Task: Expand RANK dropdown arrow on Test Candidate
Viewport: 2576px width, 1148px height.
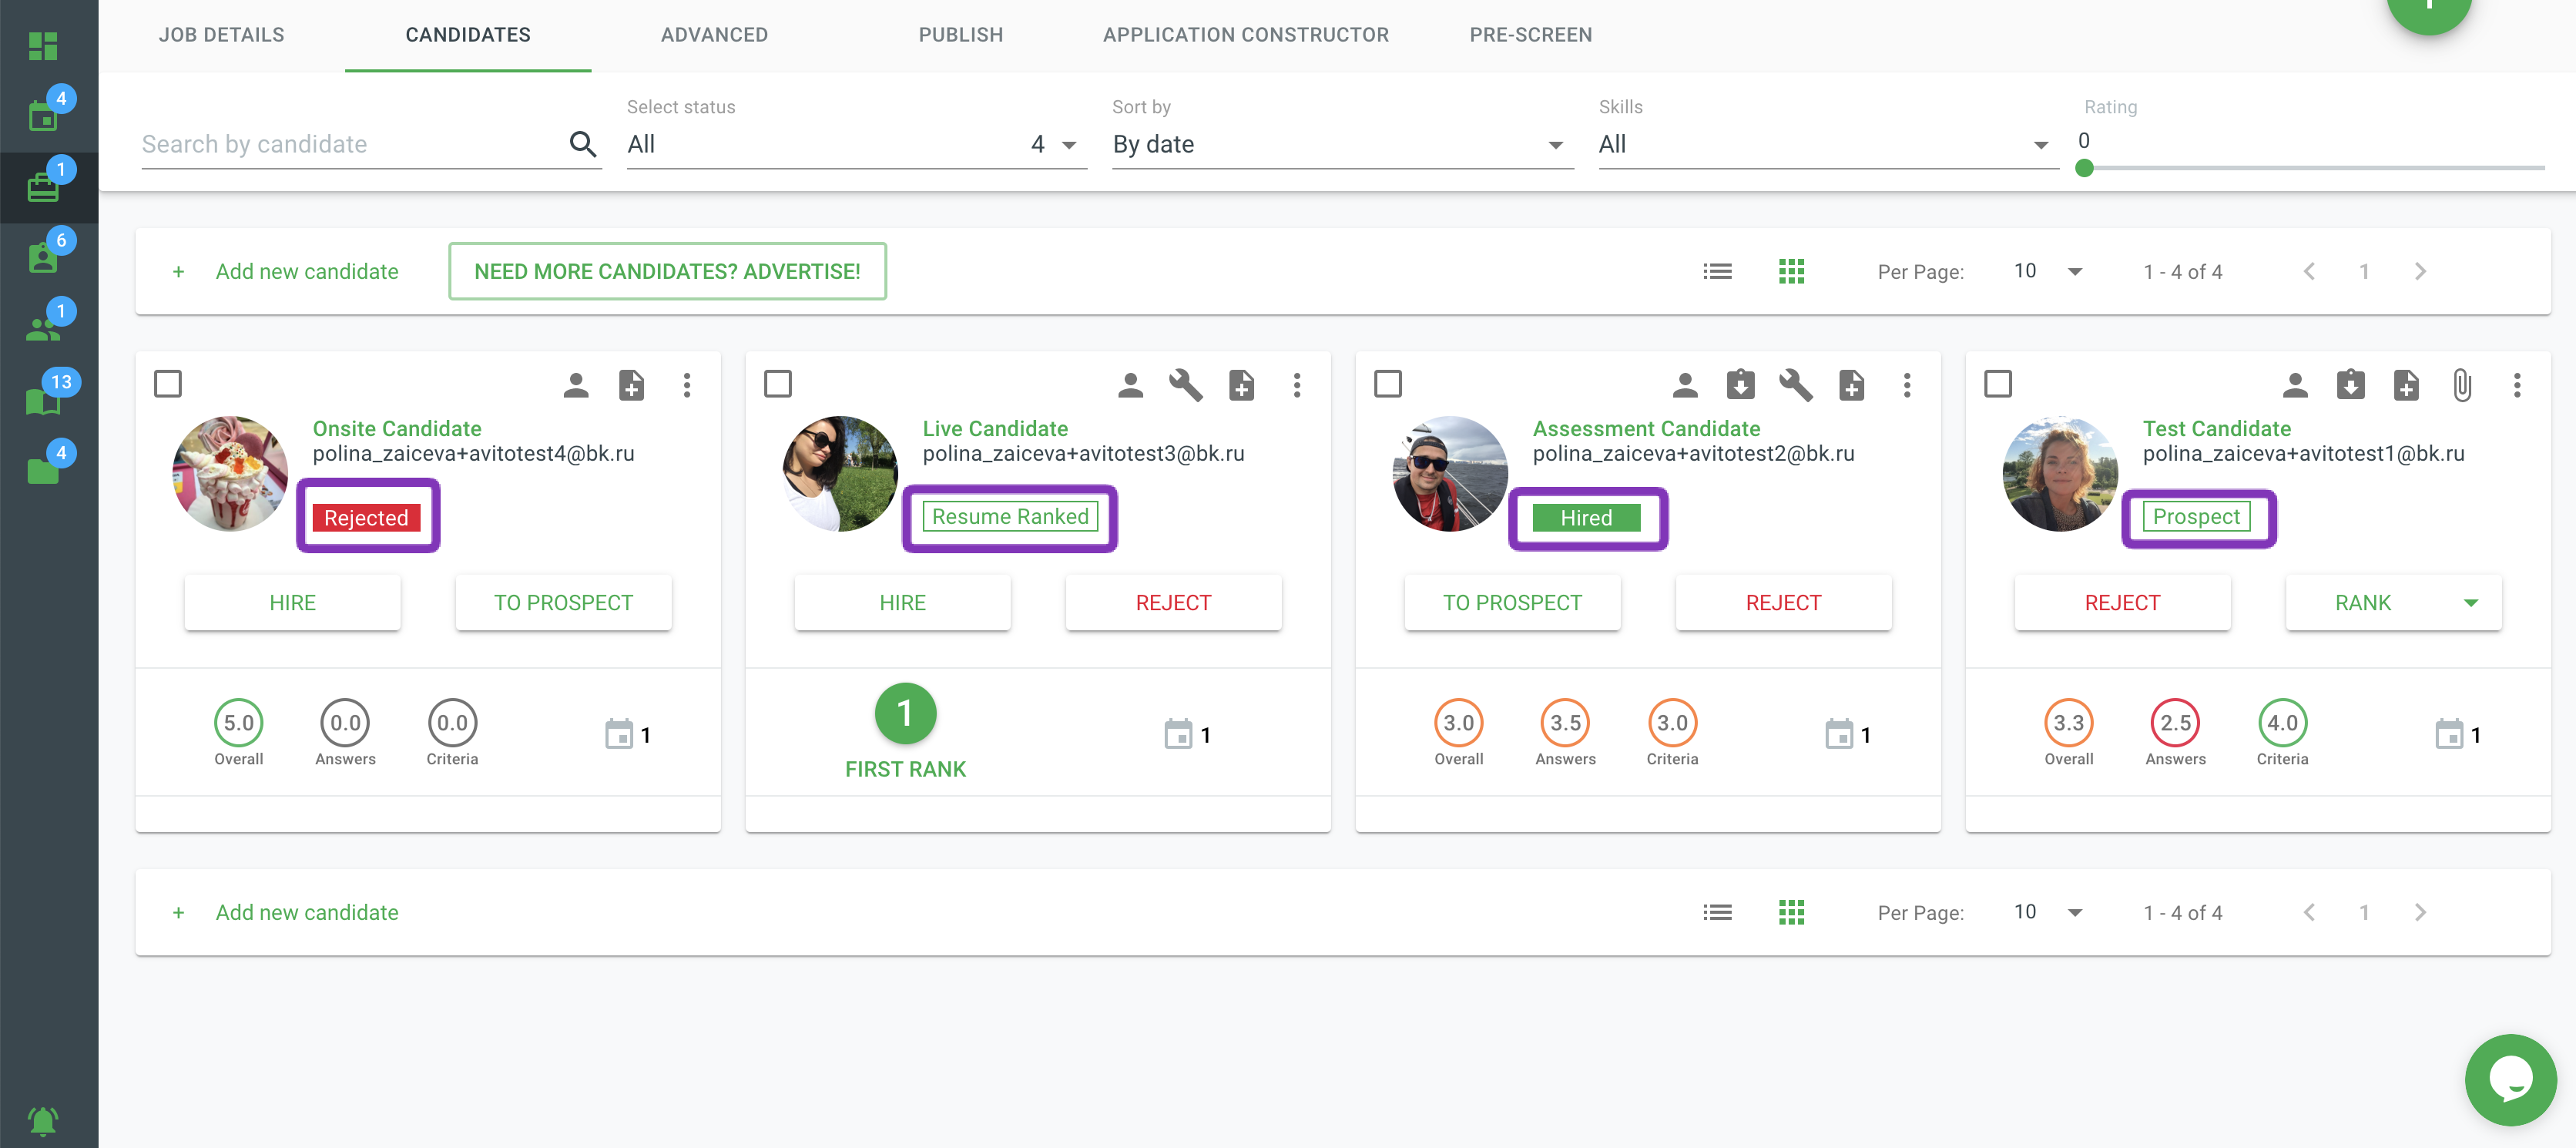Action: (2471, 603)
